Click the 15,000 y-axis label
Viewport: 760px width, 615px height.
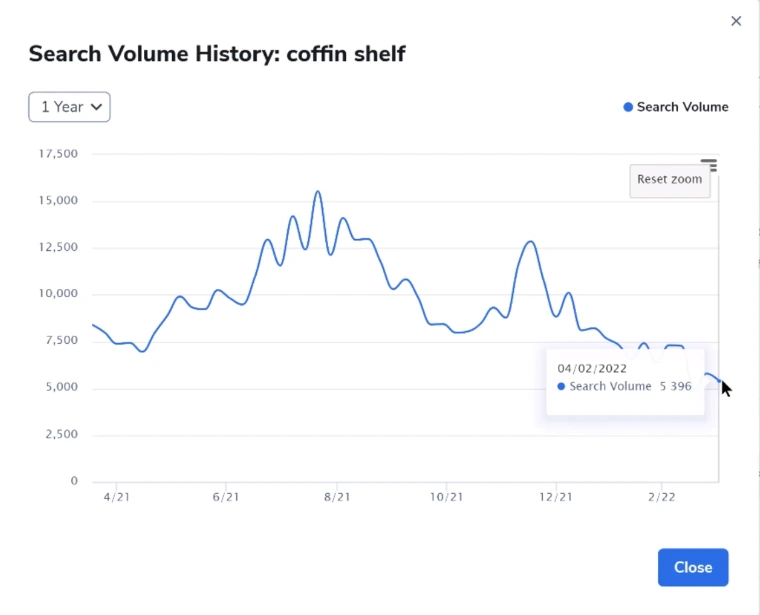point(58,201)
